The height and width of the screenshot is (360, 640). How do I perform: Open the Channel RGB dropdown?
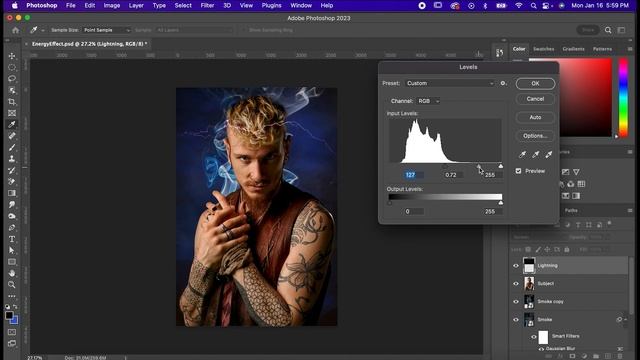(x=428, y=101)
